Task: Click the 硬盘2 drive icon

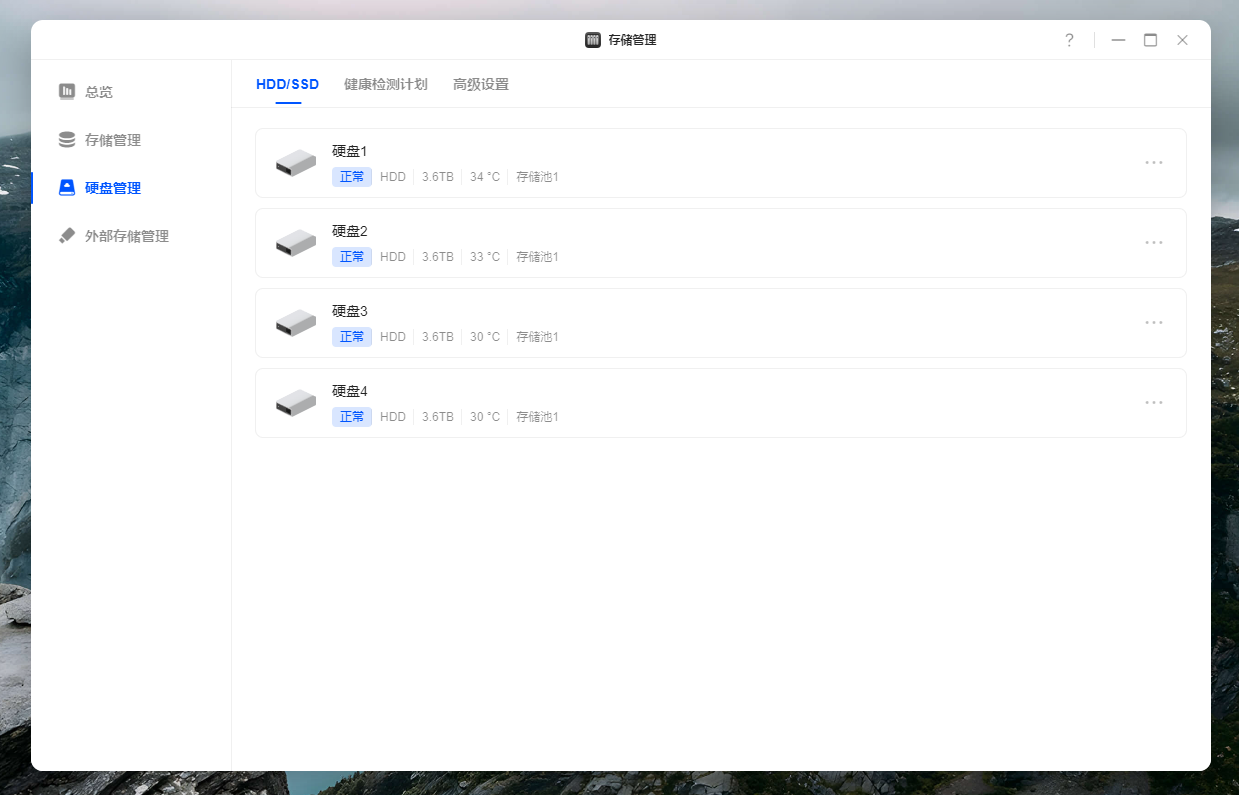Action: click(296, 243)
